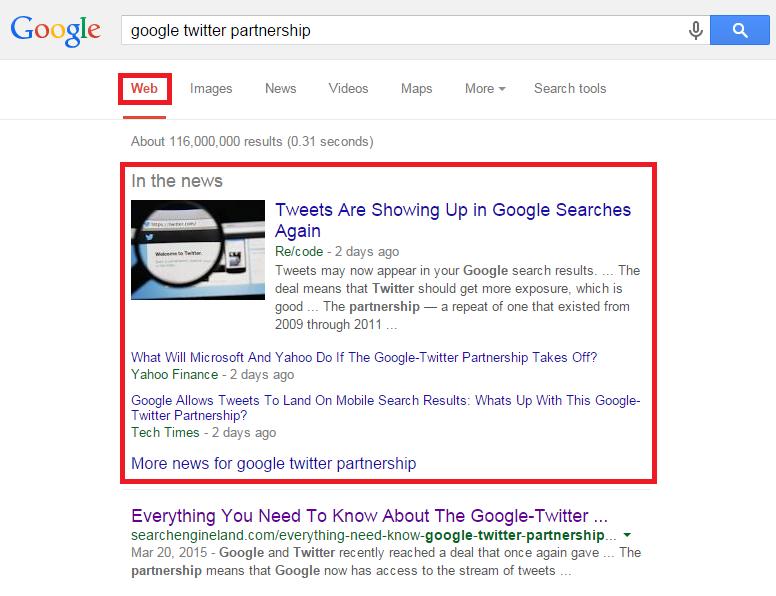Switch to the Images tab

pyautogui.click(x=211, y=89)
